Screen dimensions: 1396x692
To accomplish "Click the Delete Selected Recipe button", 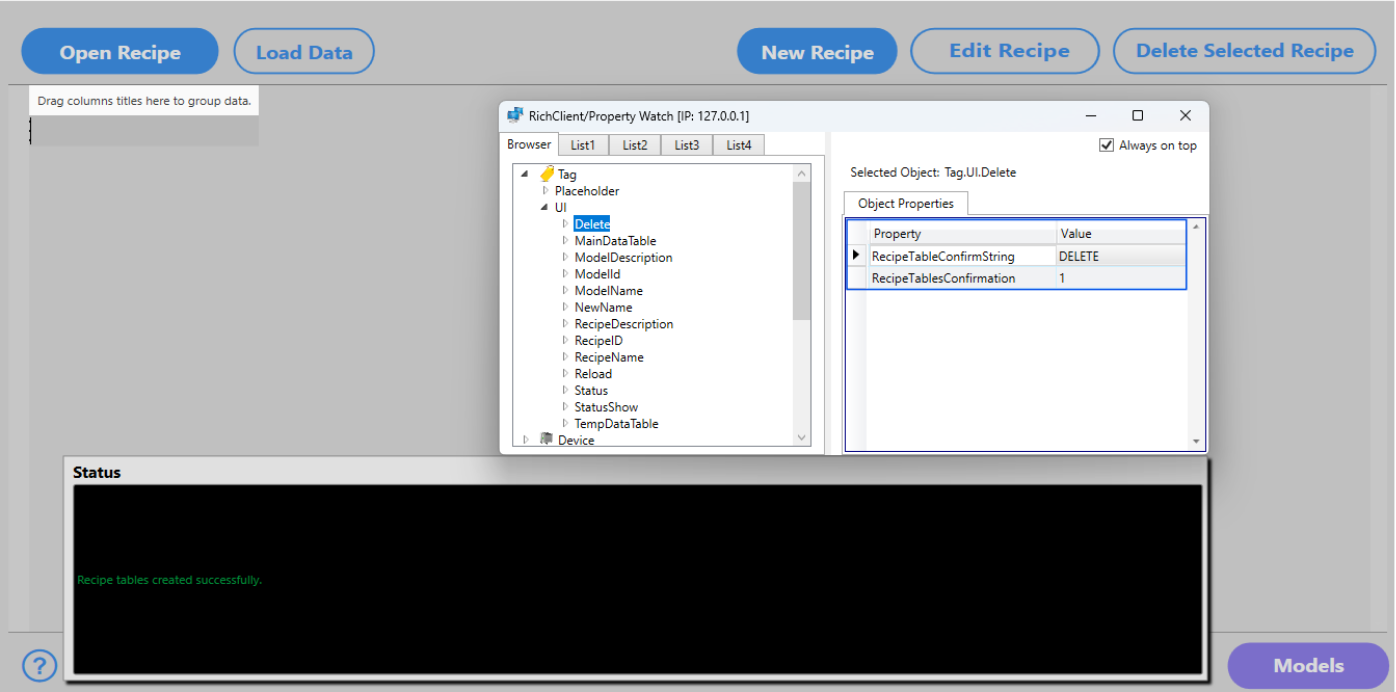I will pos(1244,51).
